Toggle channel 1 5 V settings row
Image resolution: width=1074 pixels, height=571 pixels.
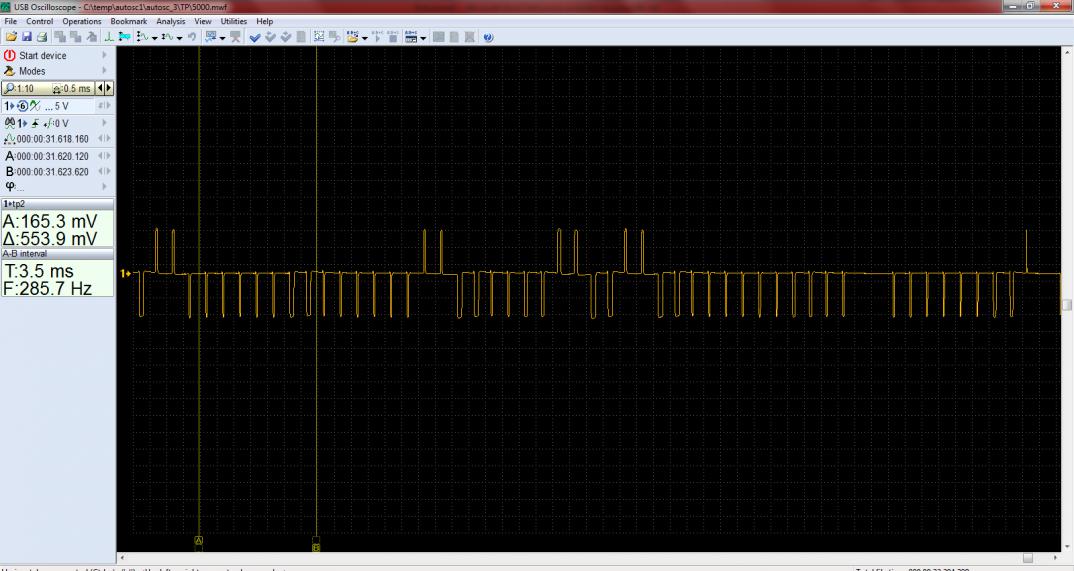[x=50, y=106]
